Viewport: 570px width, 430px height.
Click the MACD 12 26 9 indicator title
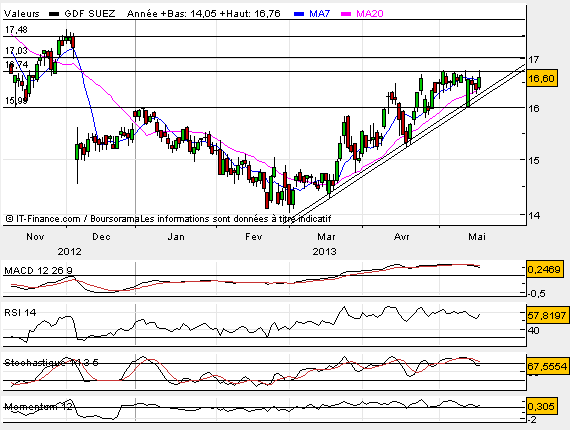click(38, 271)
